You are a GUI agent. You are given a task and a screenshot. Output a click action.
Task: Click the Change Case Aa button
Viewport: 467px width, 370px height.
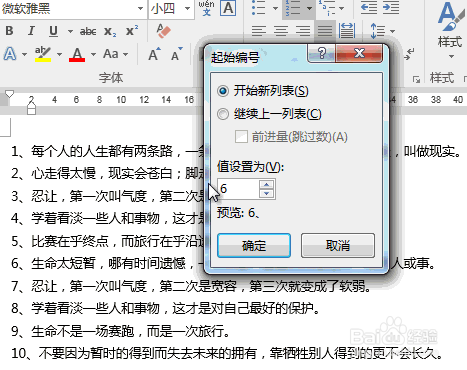[x=111, y=54]
